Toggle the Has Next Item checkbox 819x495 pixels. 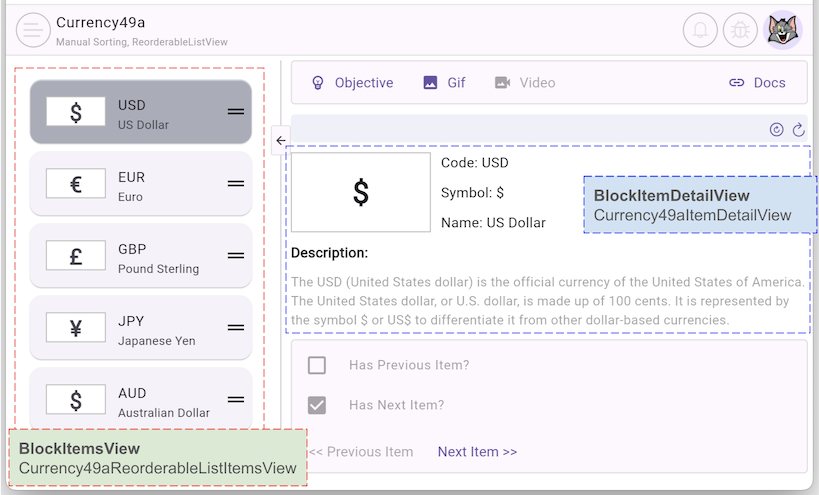point(317,405)
